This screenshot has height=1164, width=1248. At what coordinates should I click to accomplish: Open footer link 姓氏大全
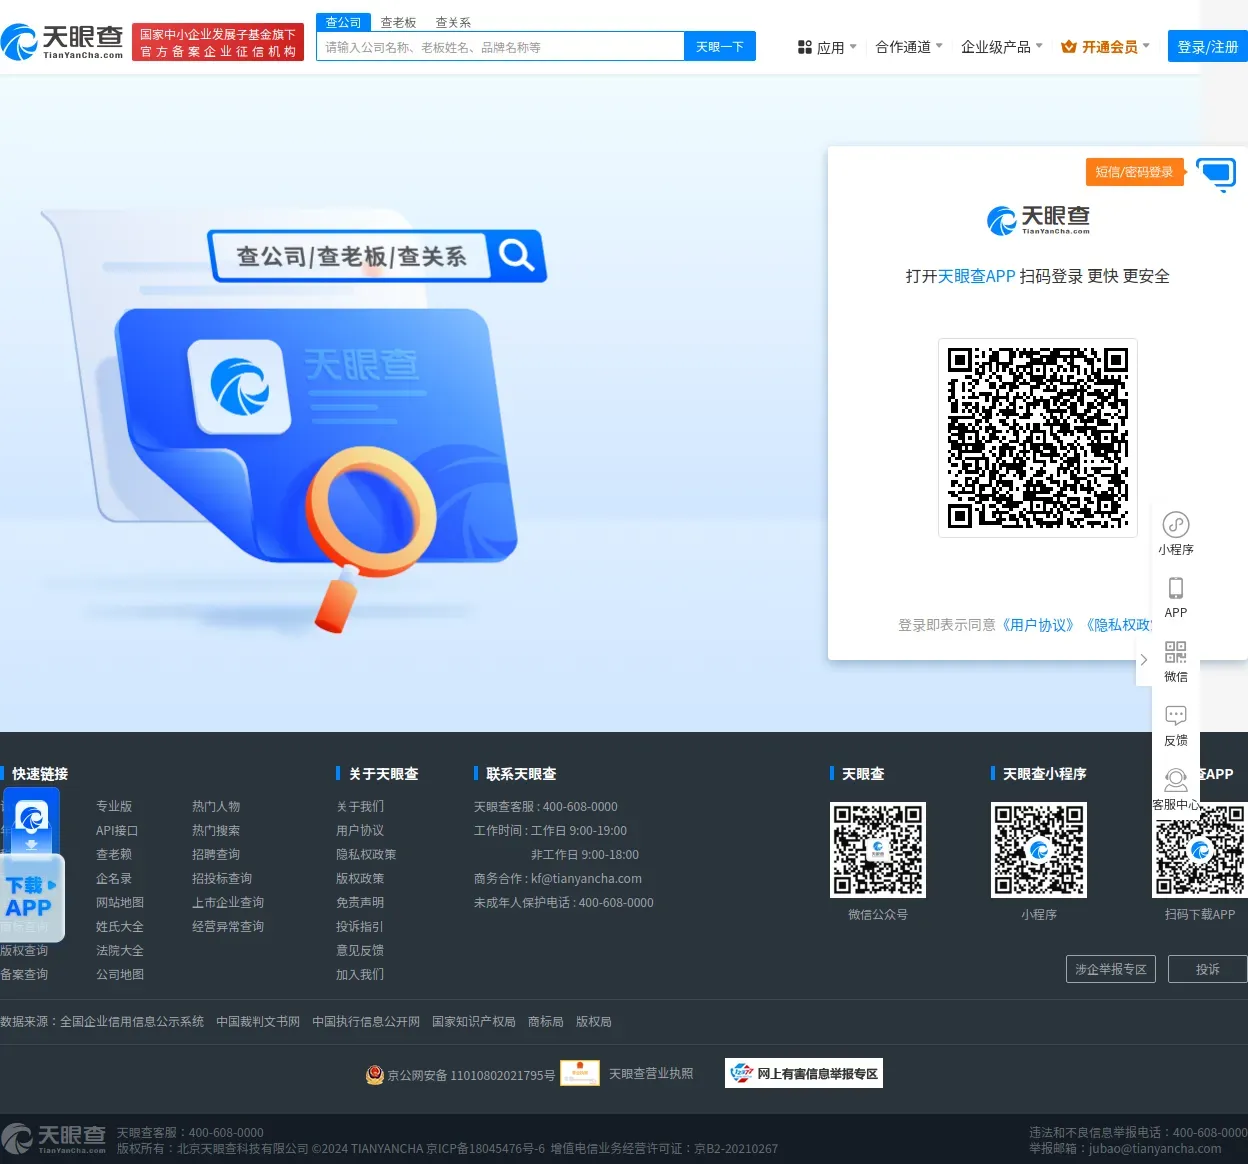tap(120, 926)
